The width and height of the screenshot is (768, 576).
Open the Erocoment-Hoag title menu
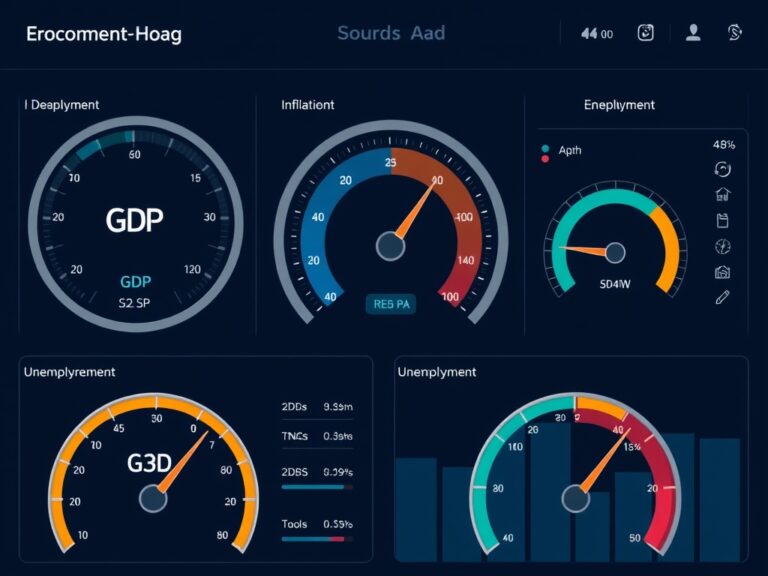point(104,34)
